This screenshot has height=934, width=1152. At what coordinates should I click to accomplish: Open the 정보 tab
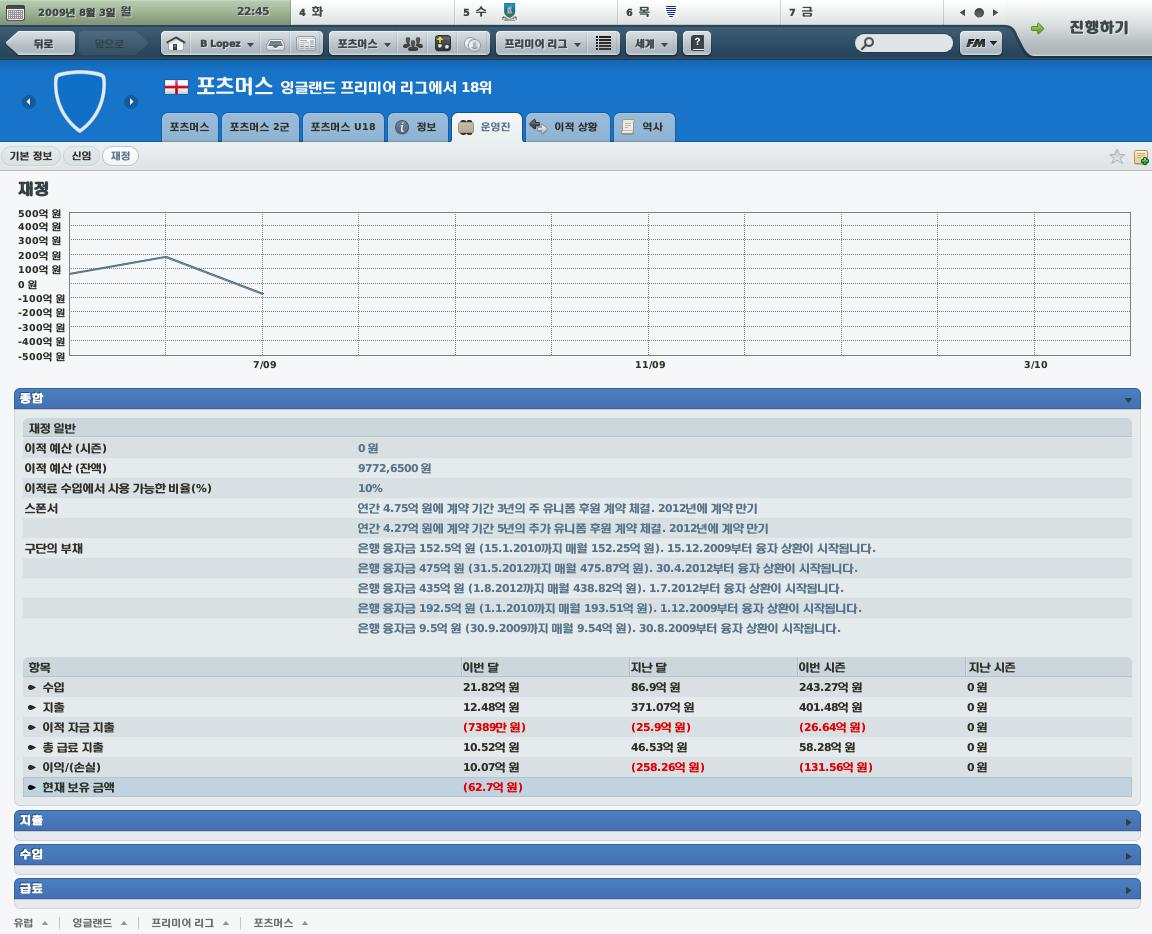417,127
